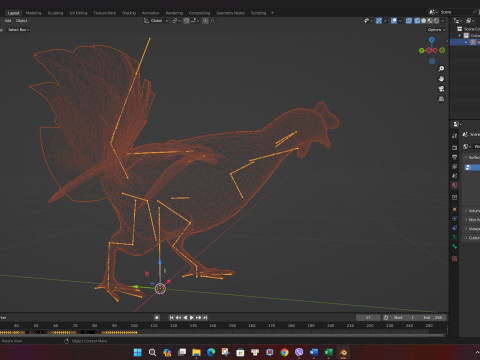The image size is (480, 360).
Task: Expand the Custom Properties panel
Action: [x=472, y=238]
